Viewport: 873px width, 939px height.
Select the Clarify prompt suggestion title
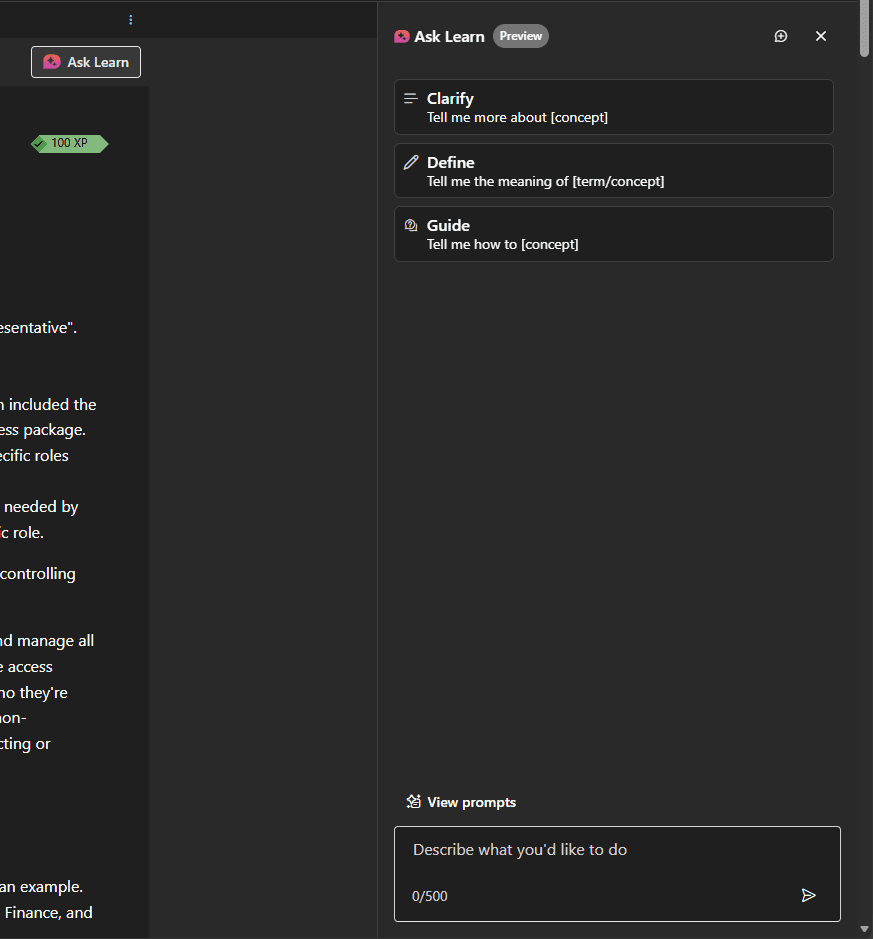tap(450, 98)
